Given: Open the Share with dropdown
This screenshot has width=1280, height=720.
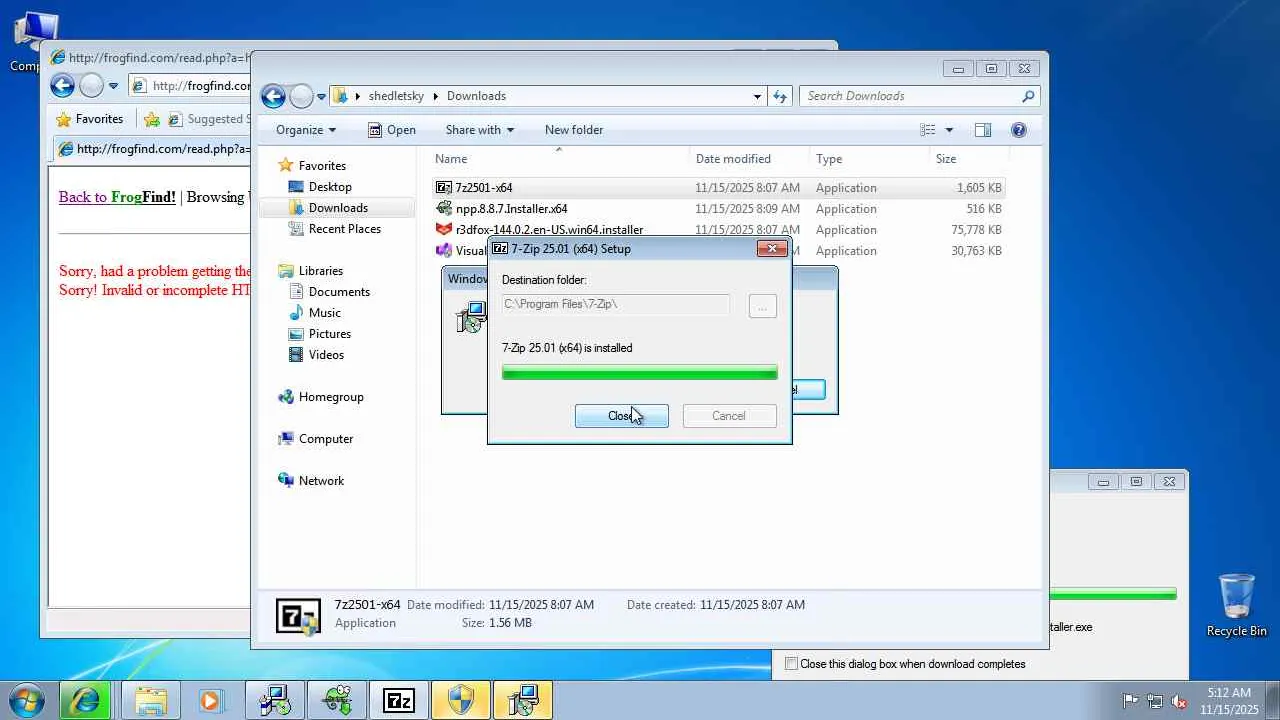Looking at the screenshot, I should pyautogui.click(x=479, y=130).
